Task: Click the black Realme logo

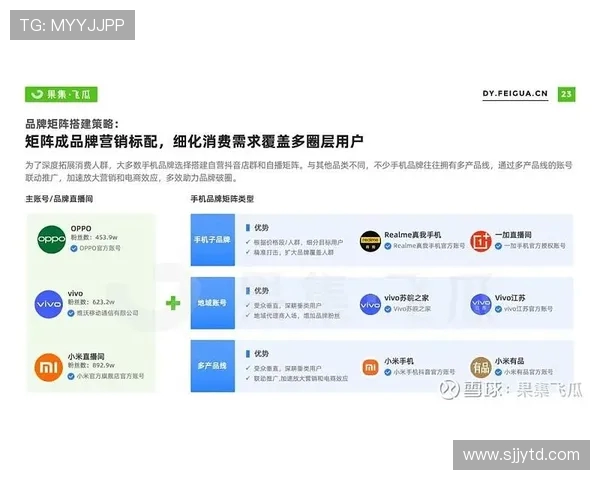Action: click(370, 241)
